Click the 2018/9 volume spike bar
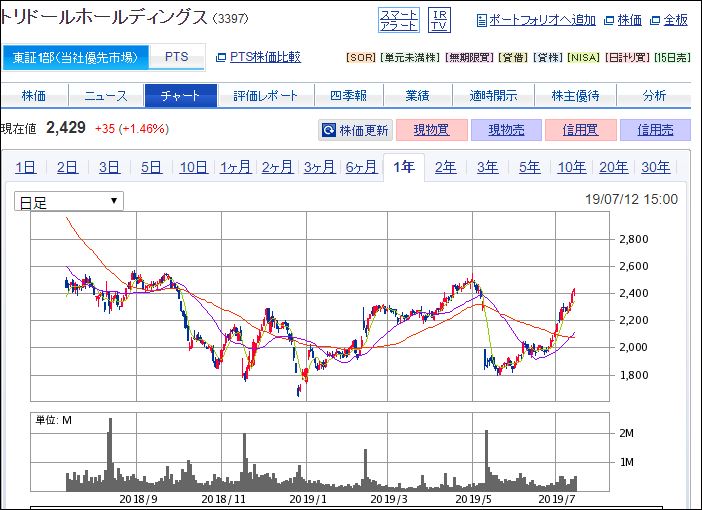702x510 pixels. coord(111,454)
